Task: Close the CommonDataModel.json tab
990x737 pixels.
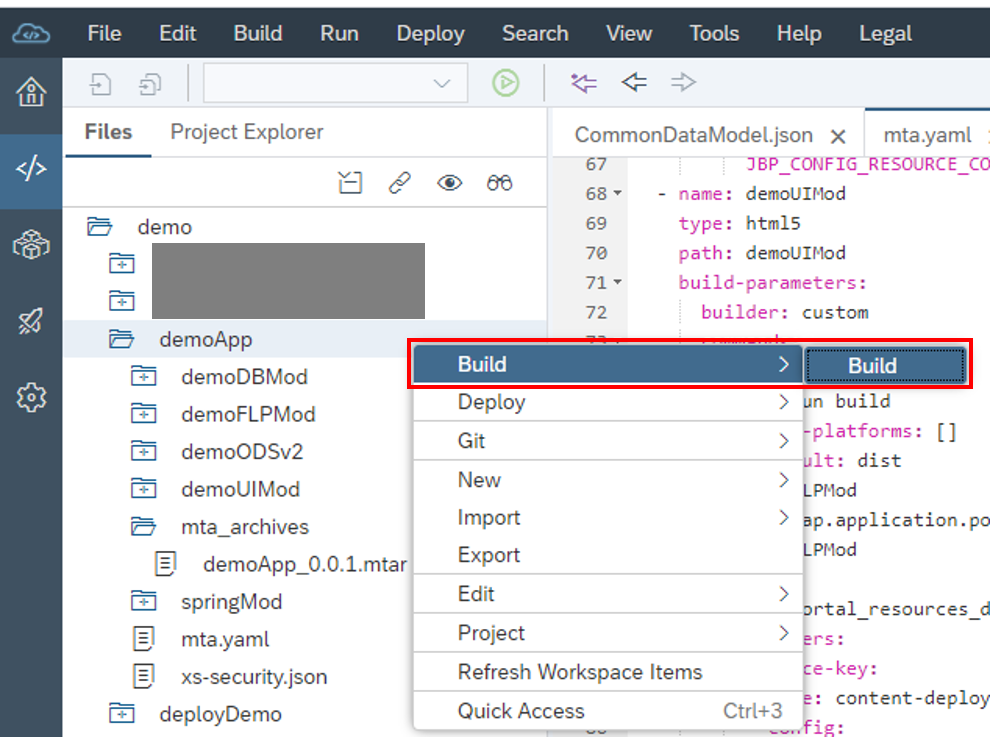Action: click(x=838, y=136)
